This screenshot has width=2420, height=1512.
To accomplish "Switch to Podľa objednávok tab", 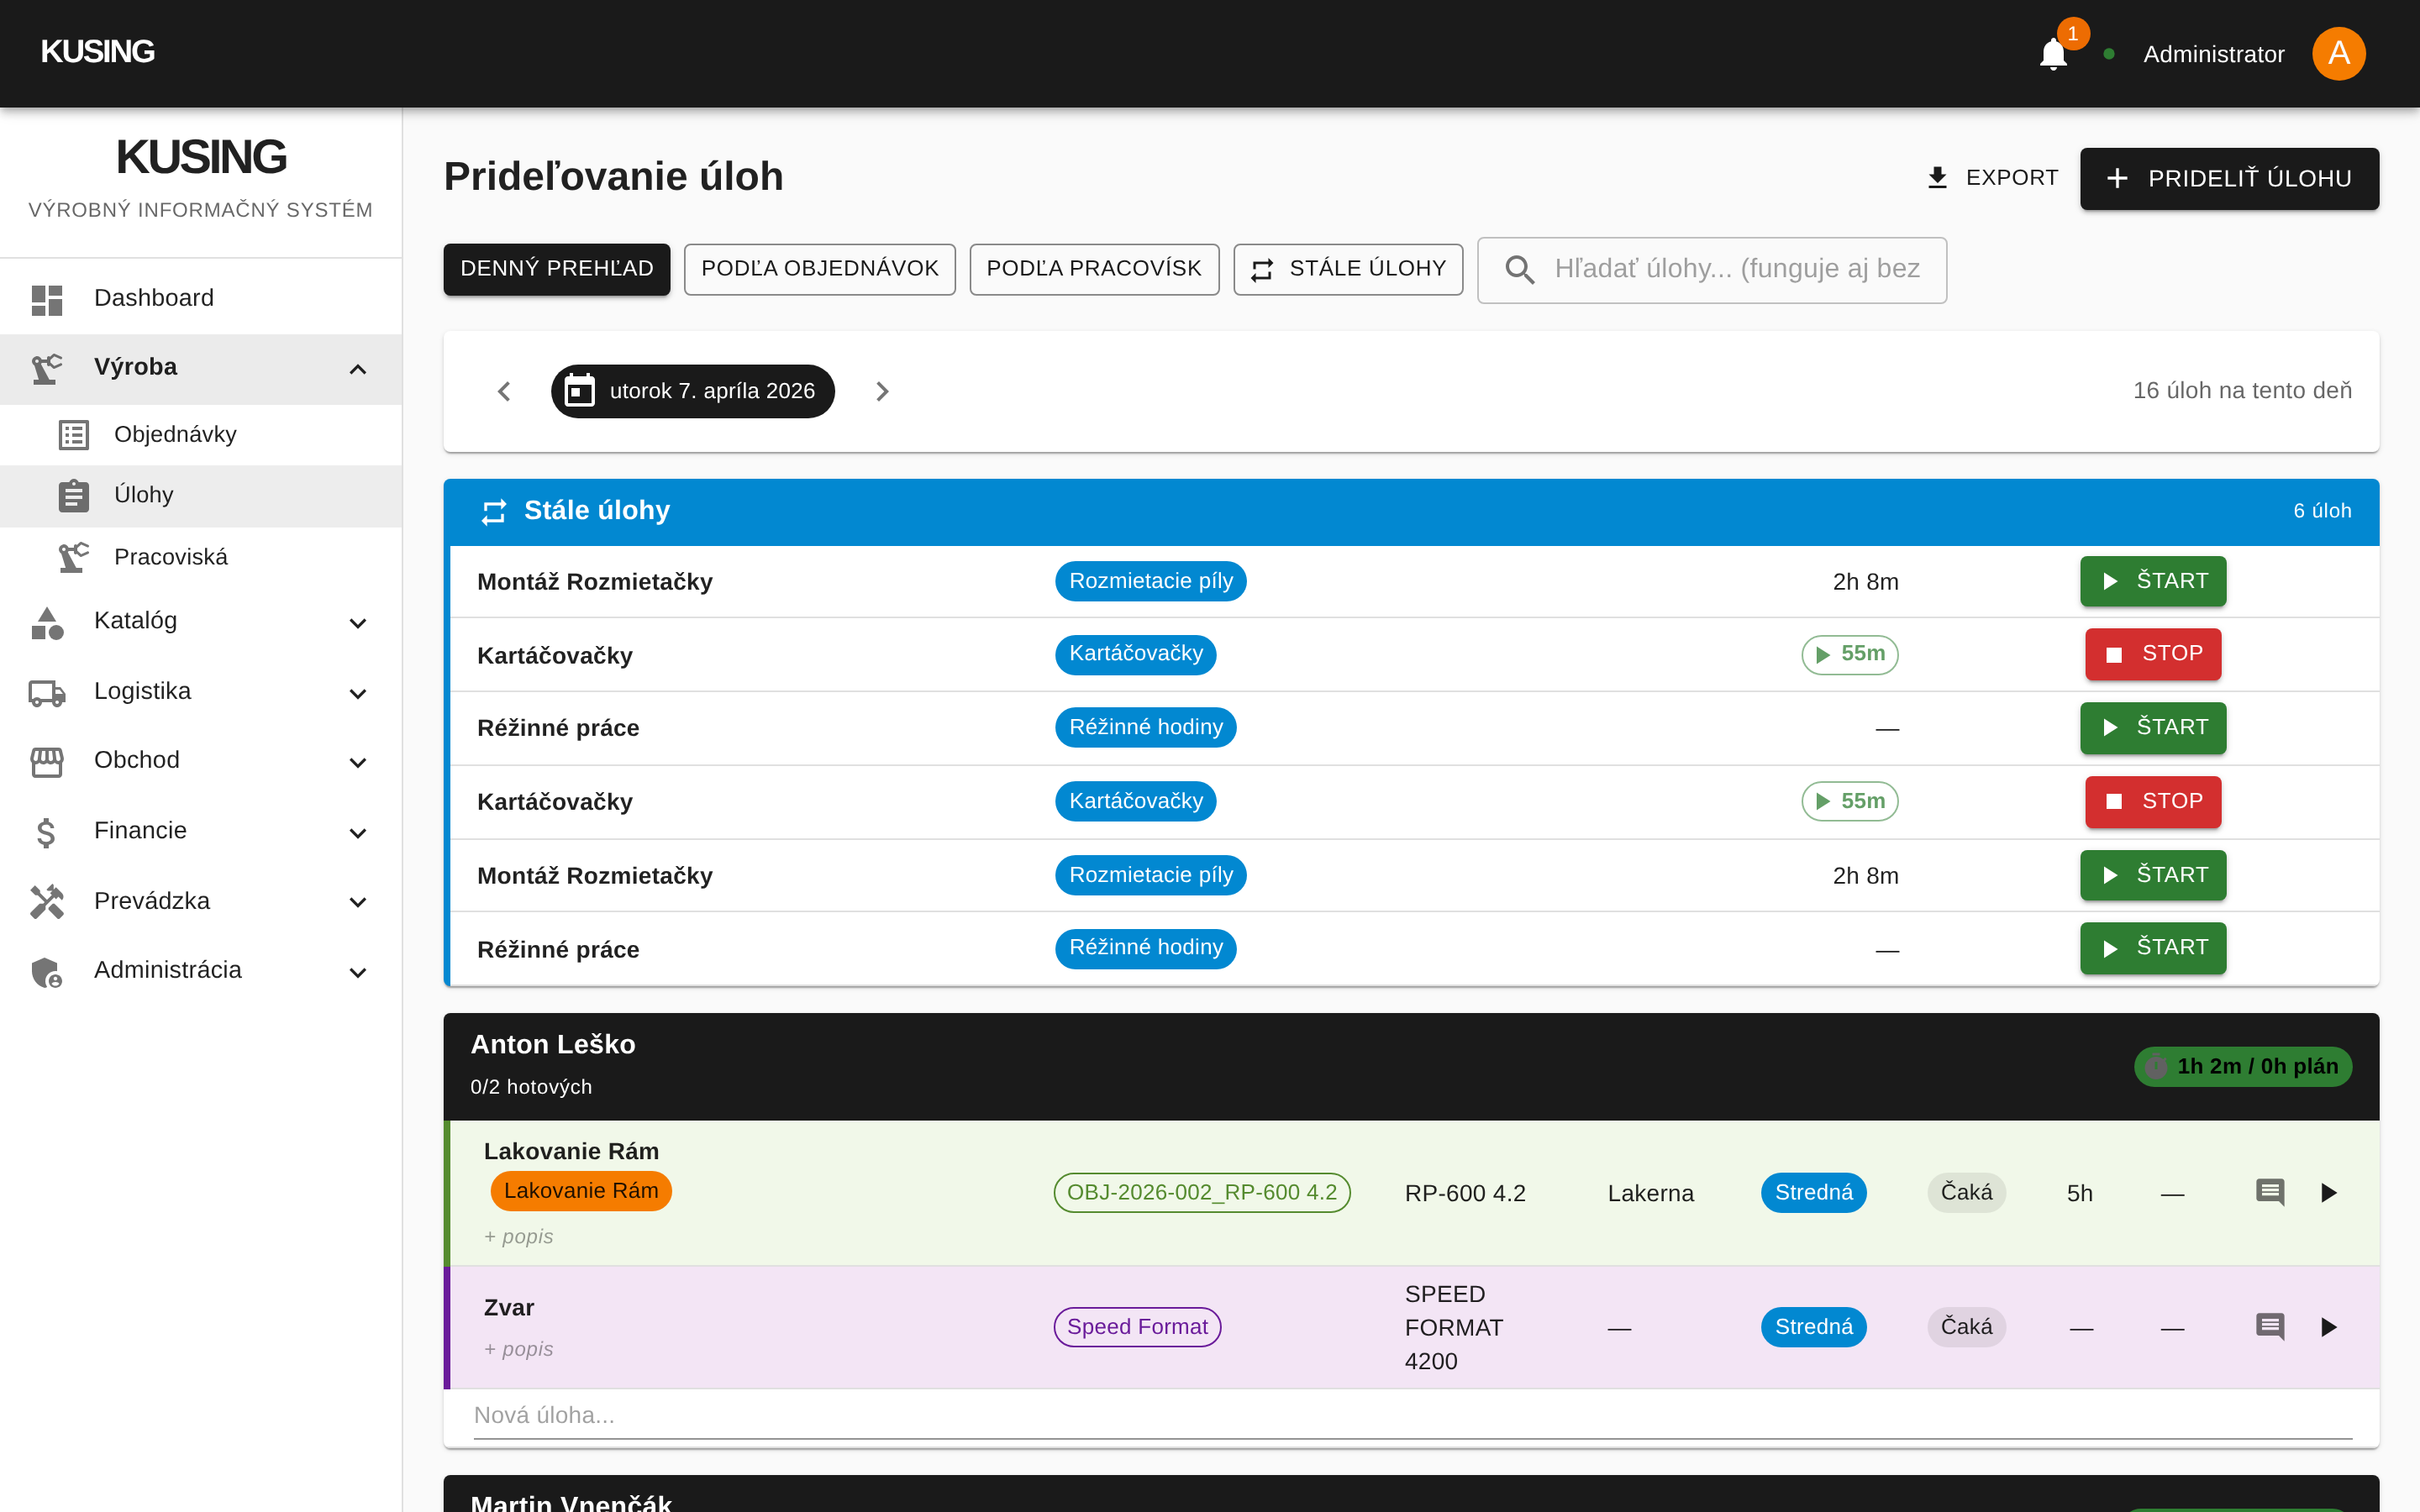I will coord(820,269).
